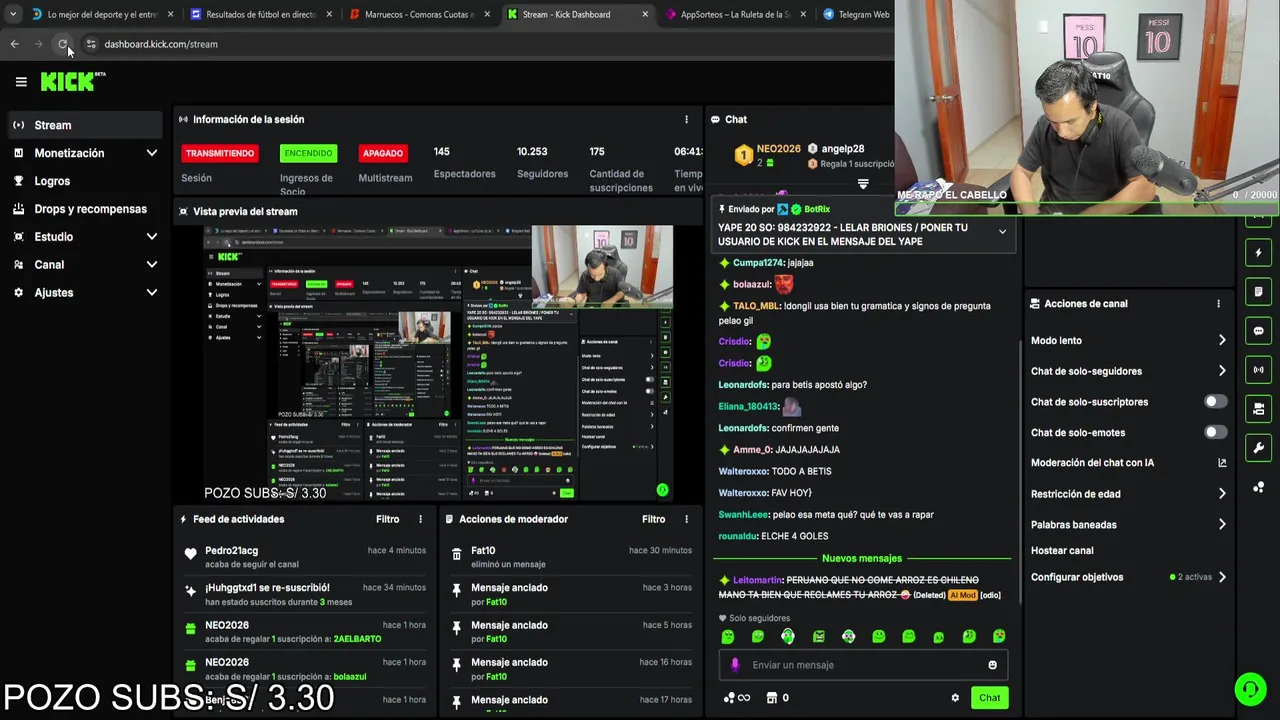Click the three-dots cluster widget icon
The height and width of the screenshot is (720, 1280).
tap(1258, 487)
